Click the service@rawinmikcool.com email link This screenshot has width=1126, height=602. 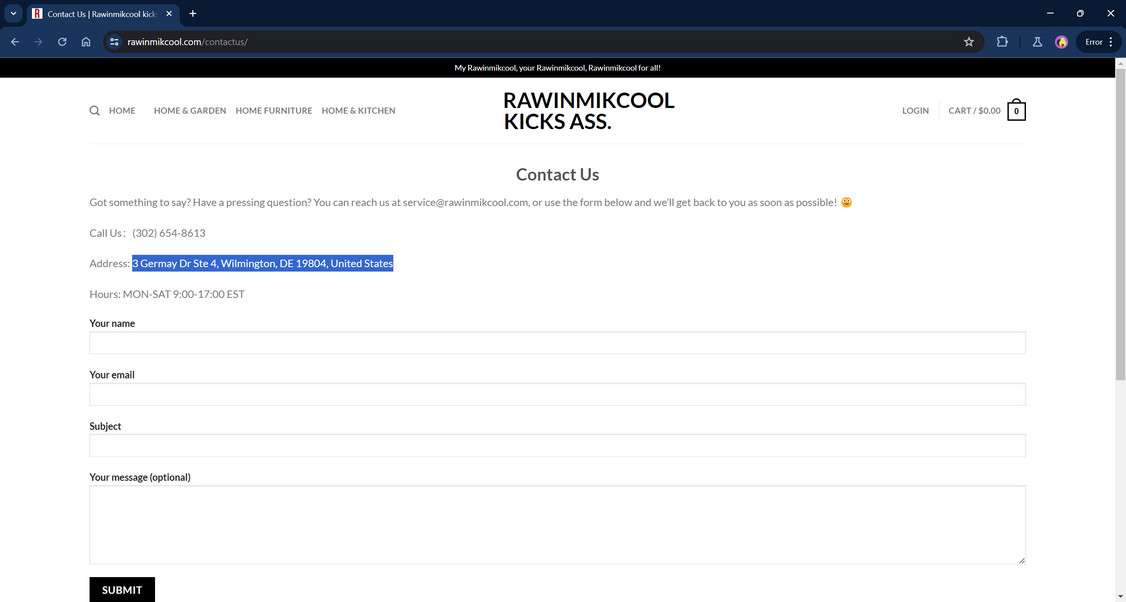[464, 202]
